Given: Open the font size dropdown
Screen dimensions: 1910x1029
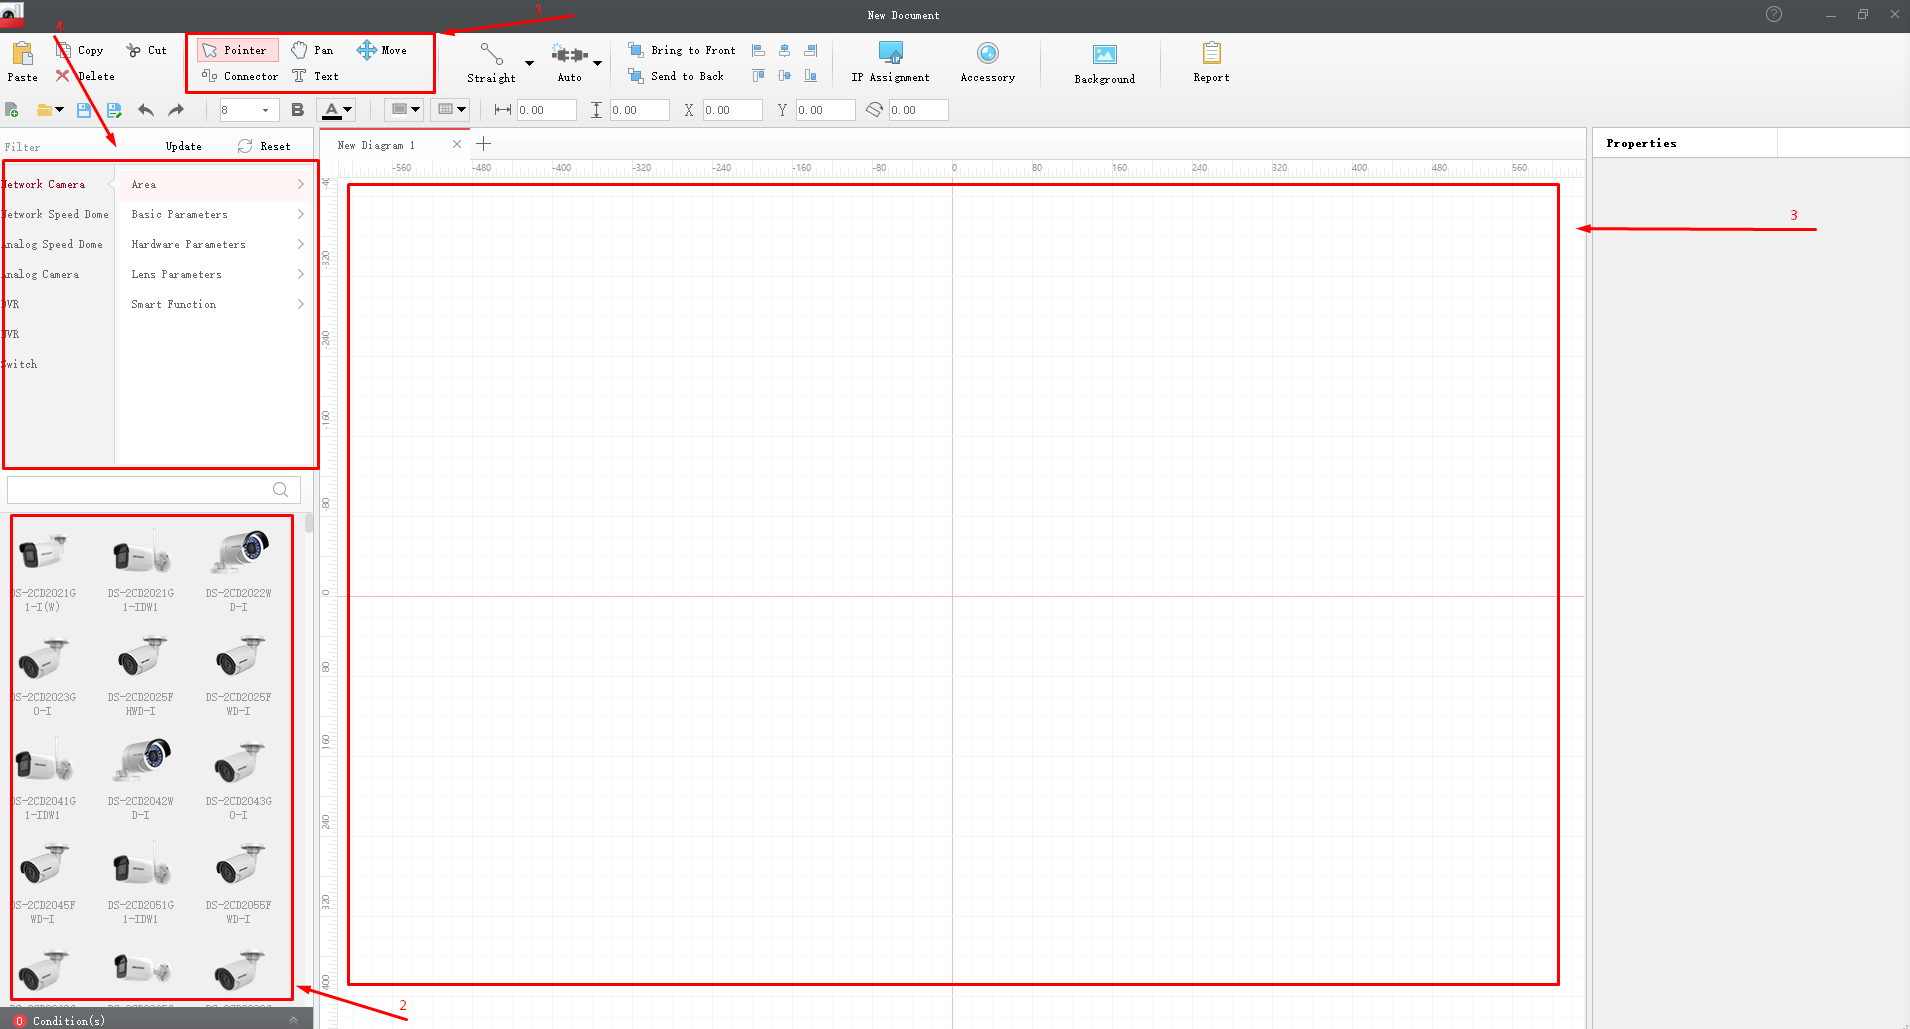Looking at the screenshot, I should (265, 110).
